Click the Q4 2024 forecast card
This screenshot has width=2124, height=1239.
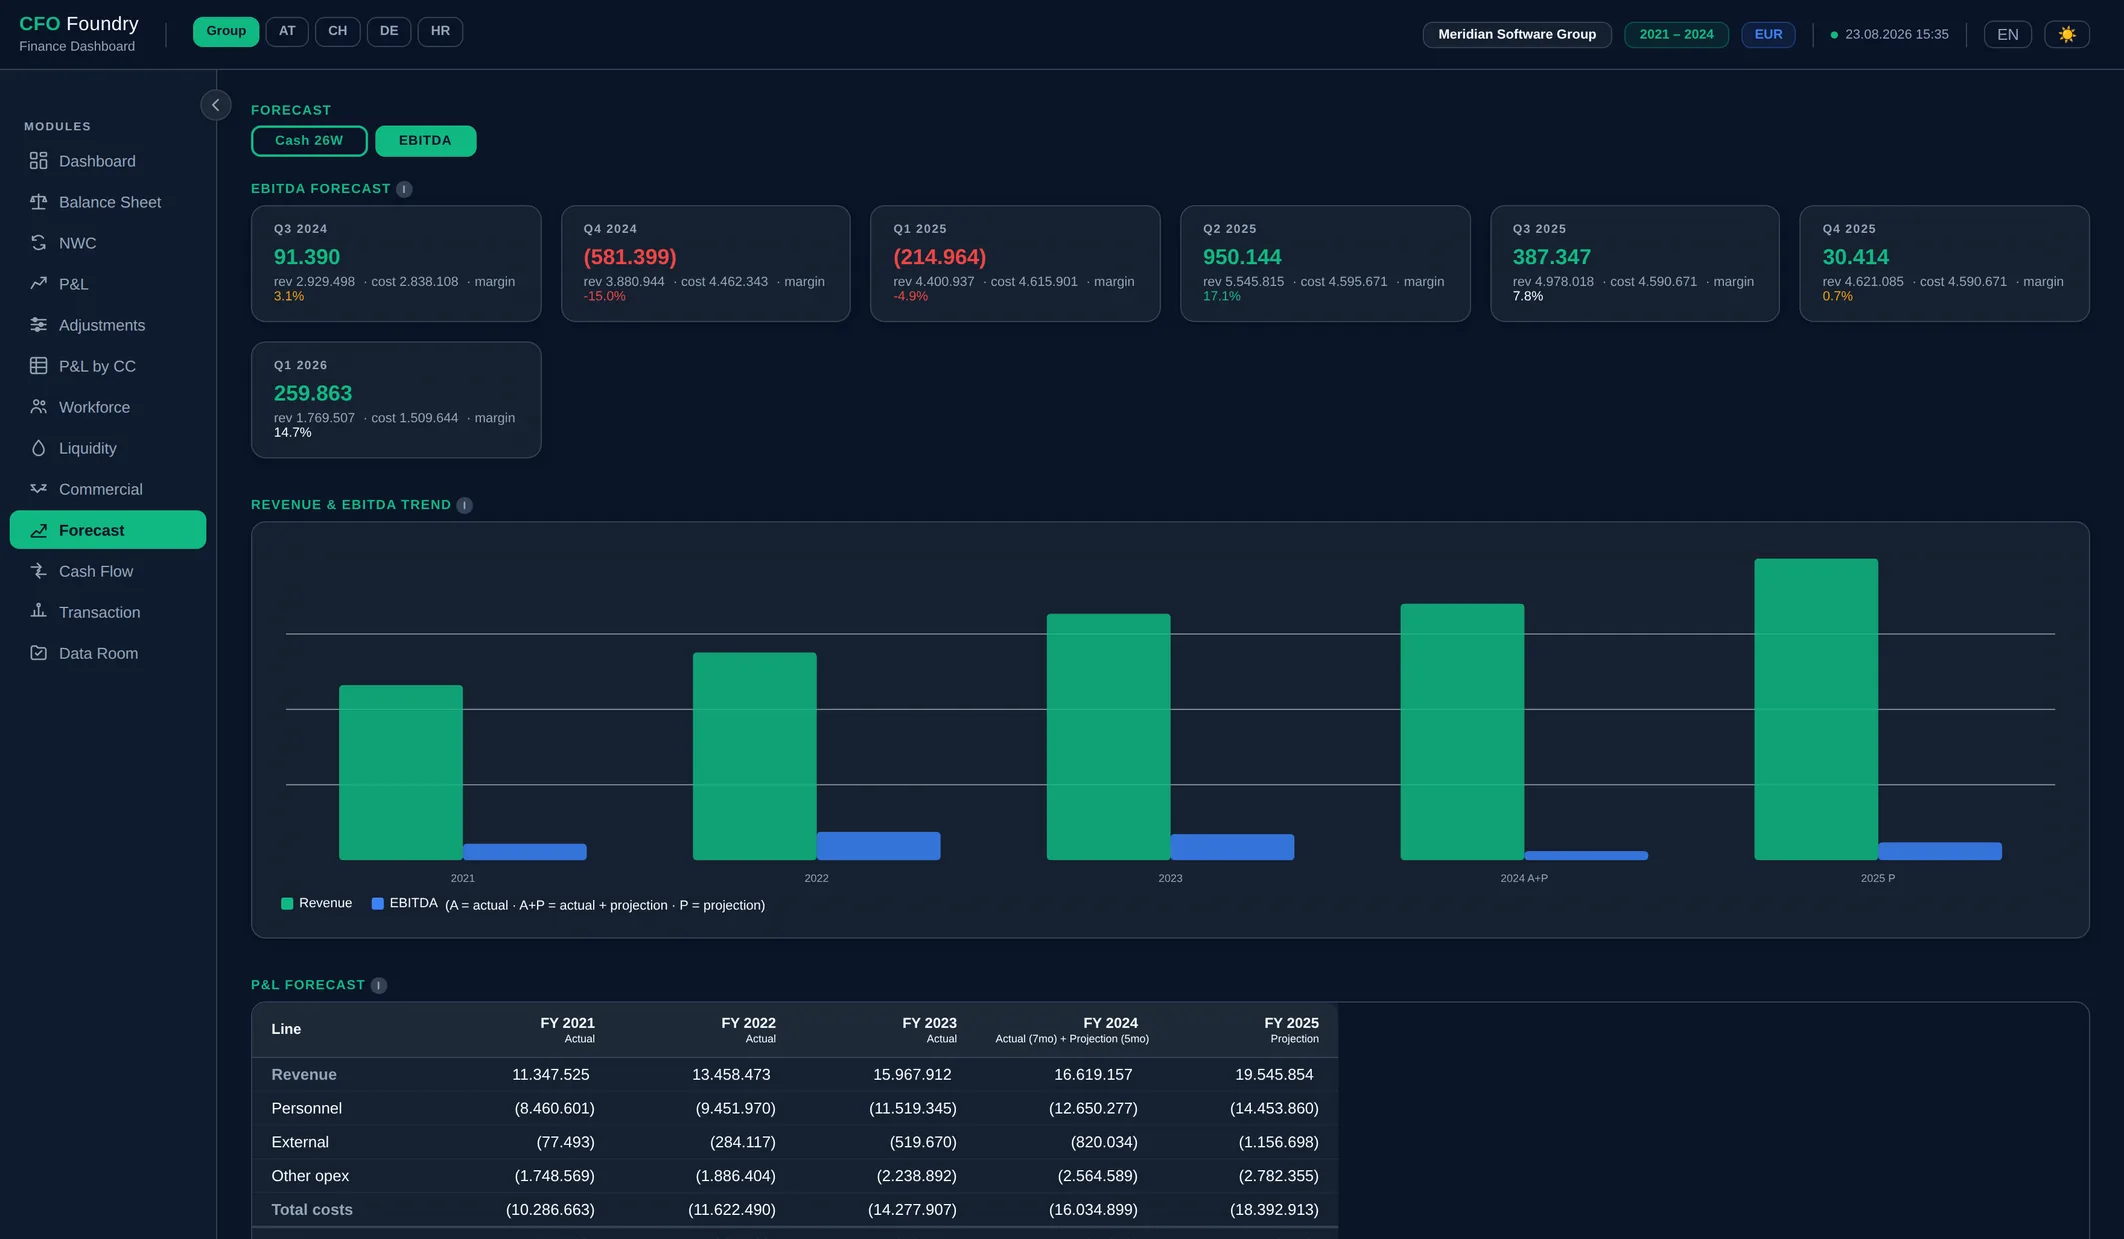point(706,264)
